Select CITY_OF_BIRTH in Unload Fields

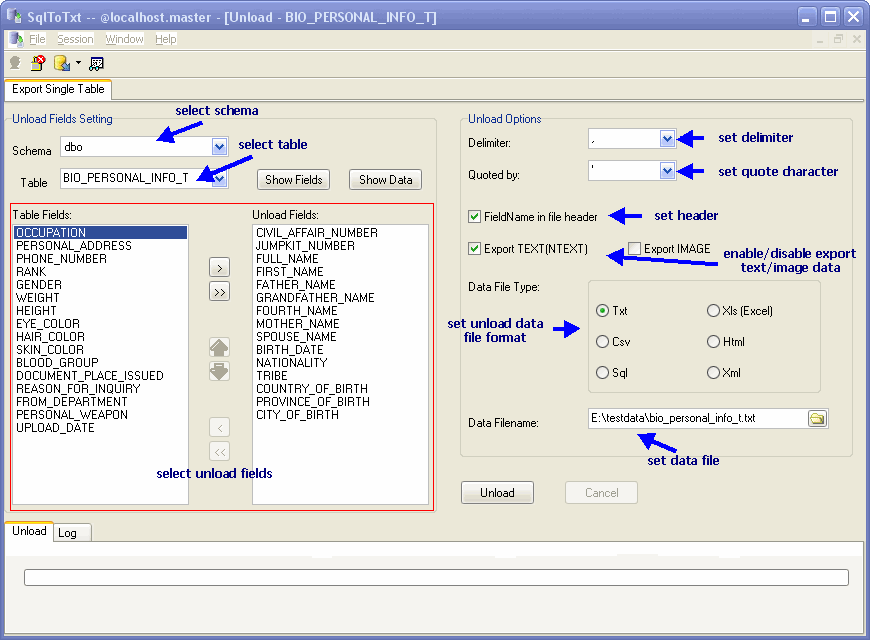[340, 415]
